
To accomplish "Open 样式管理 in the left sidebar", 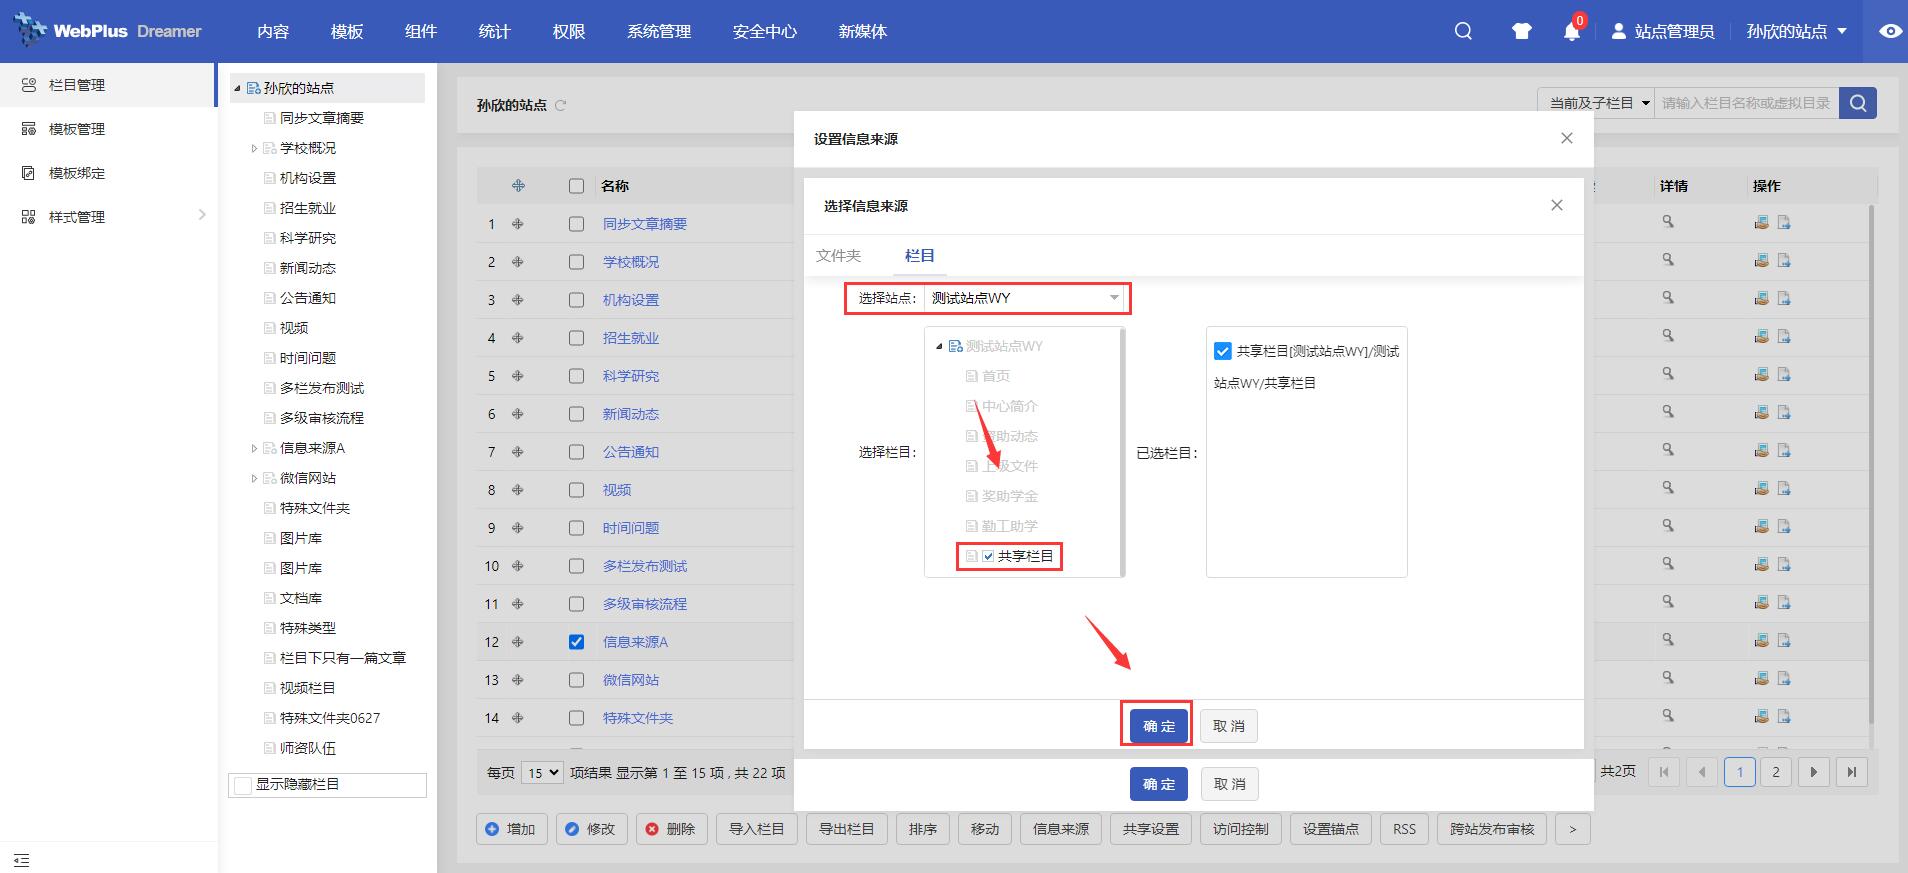I will tap(108, 217).
